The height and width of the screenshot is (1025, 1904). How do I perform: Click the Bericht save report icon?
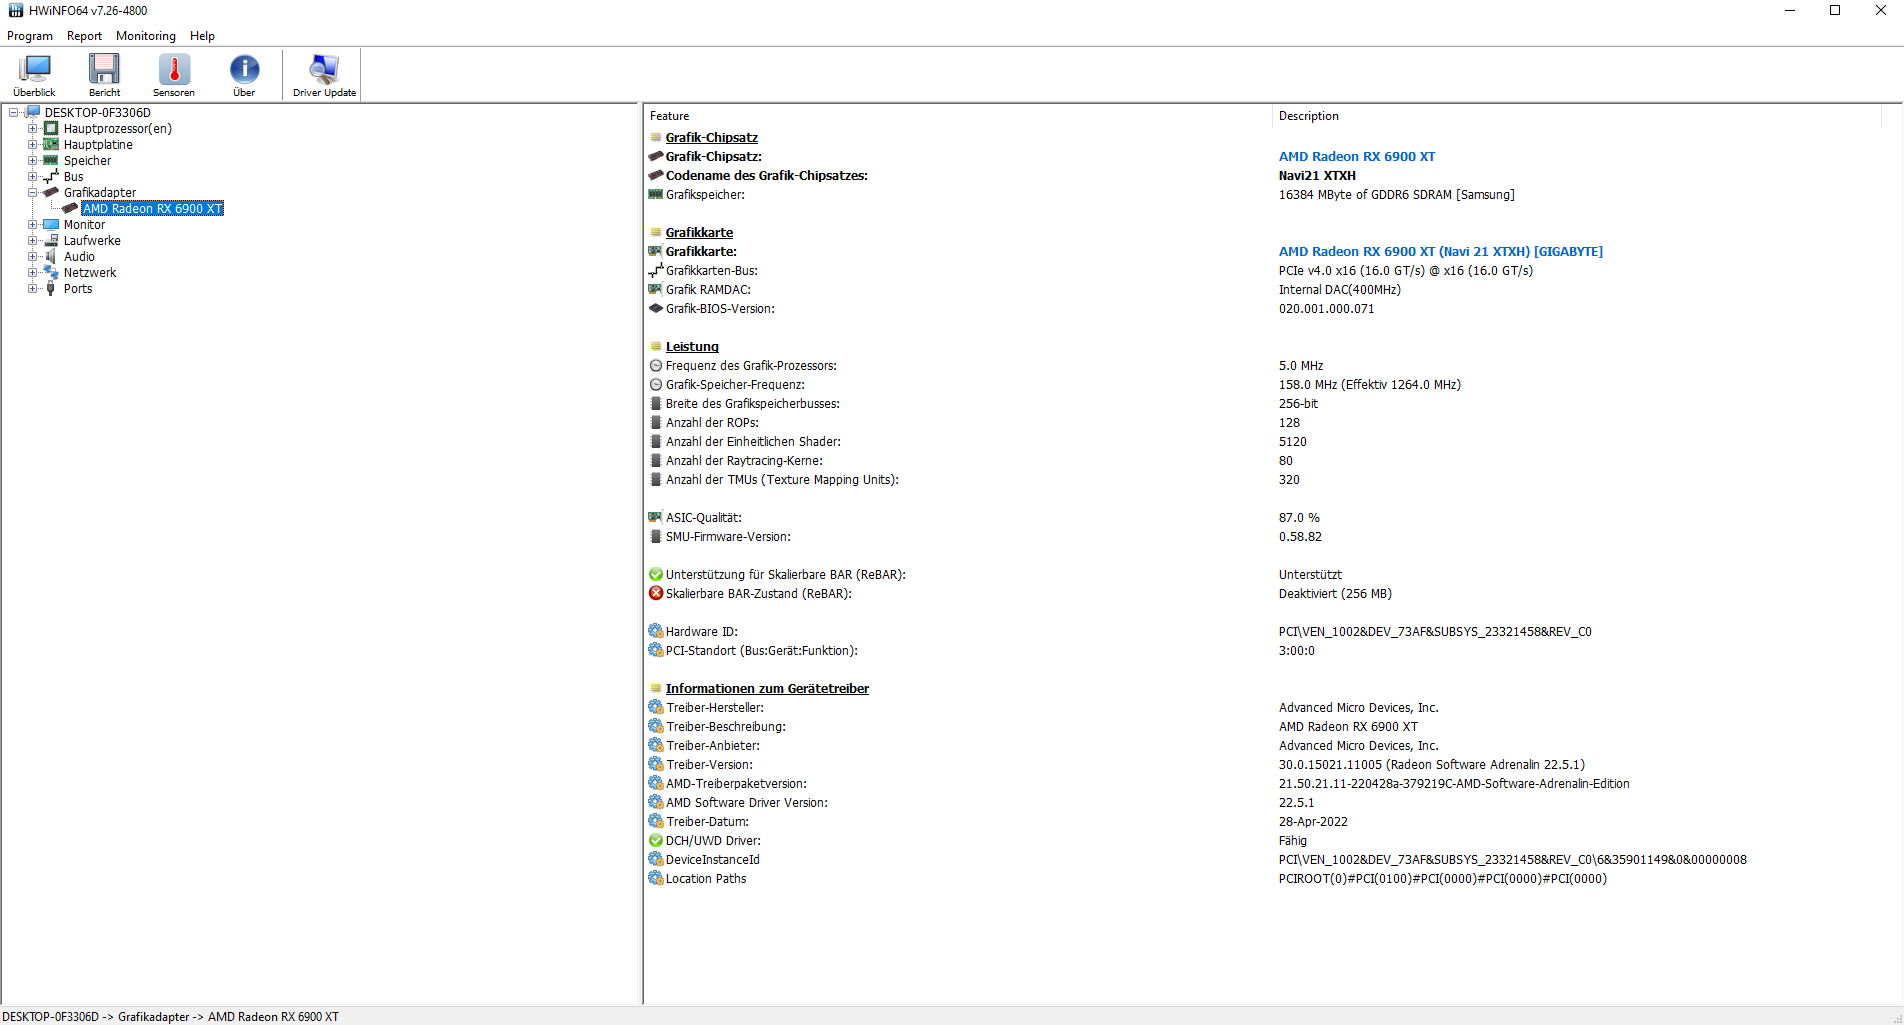(104, 75)
